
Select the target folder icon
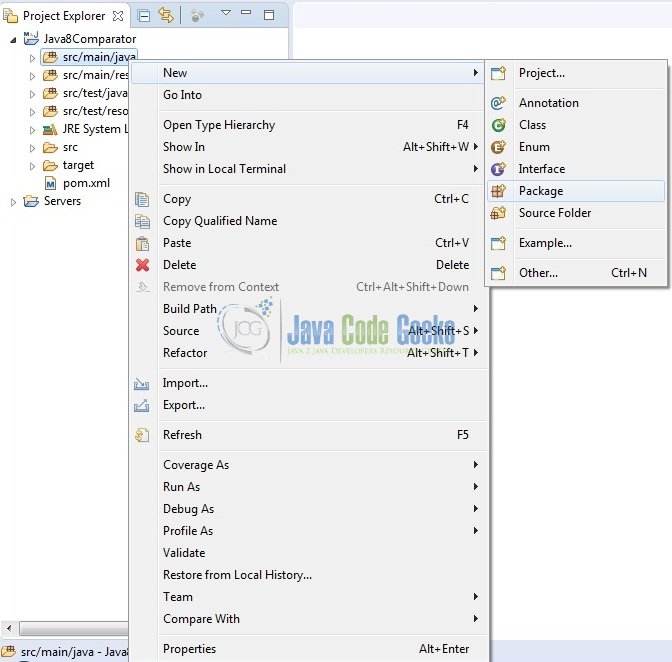click(x=50, y=165)
